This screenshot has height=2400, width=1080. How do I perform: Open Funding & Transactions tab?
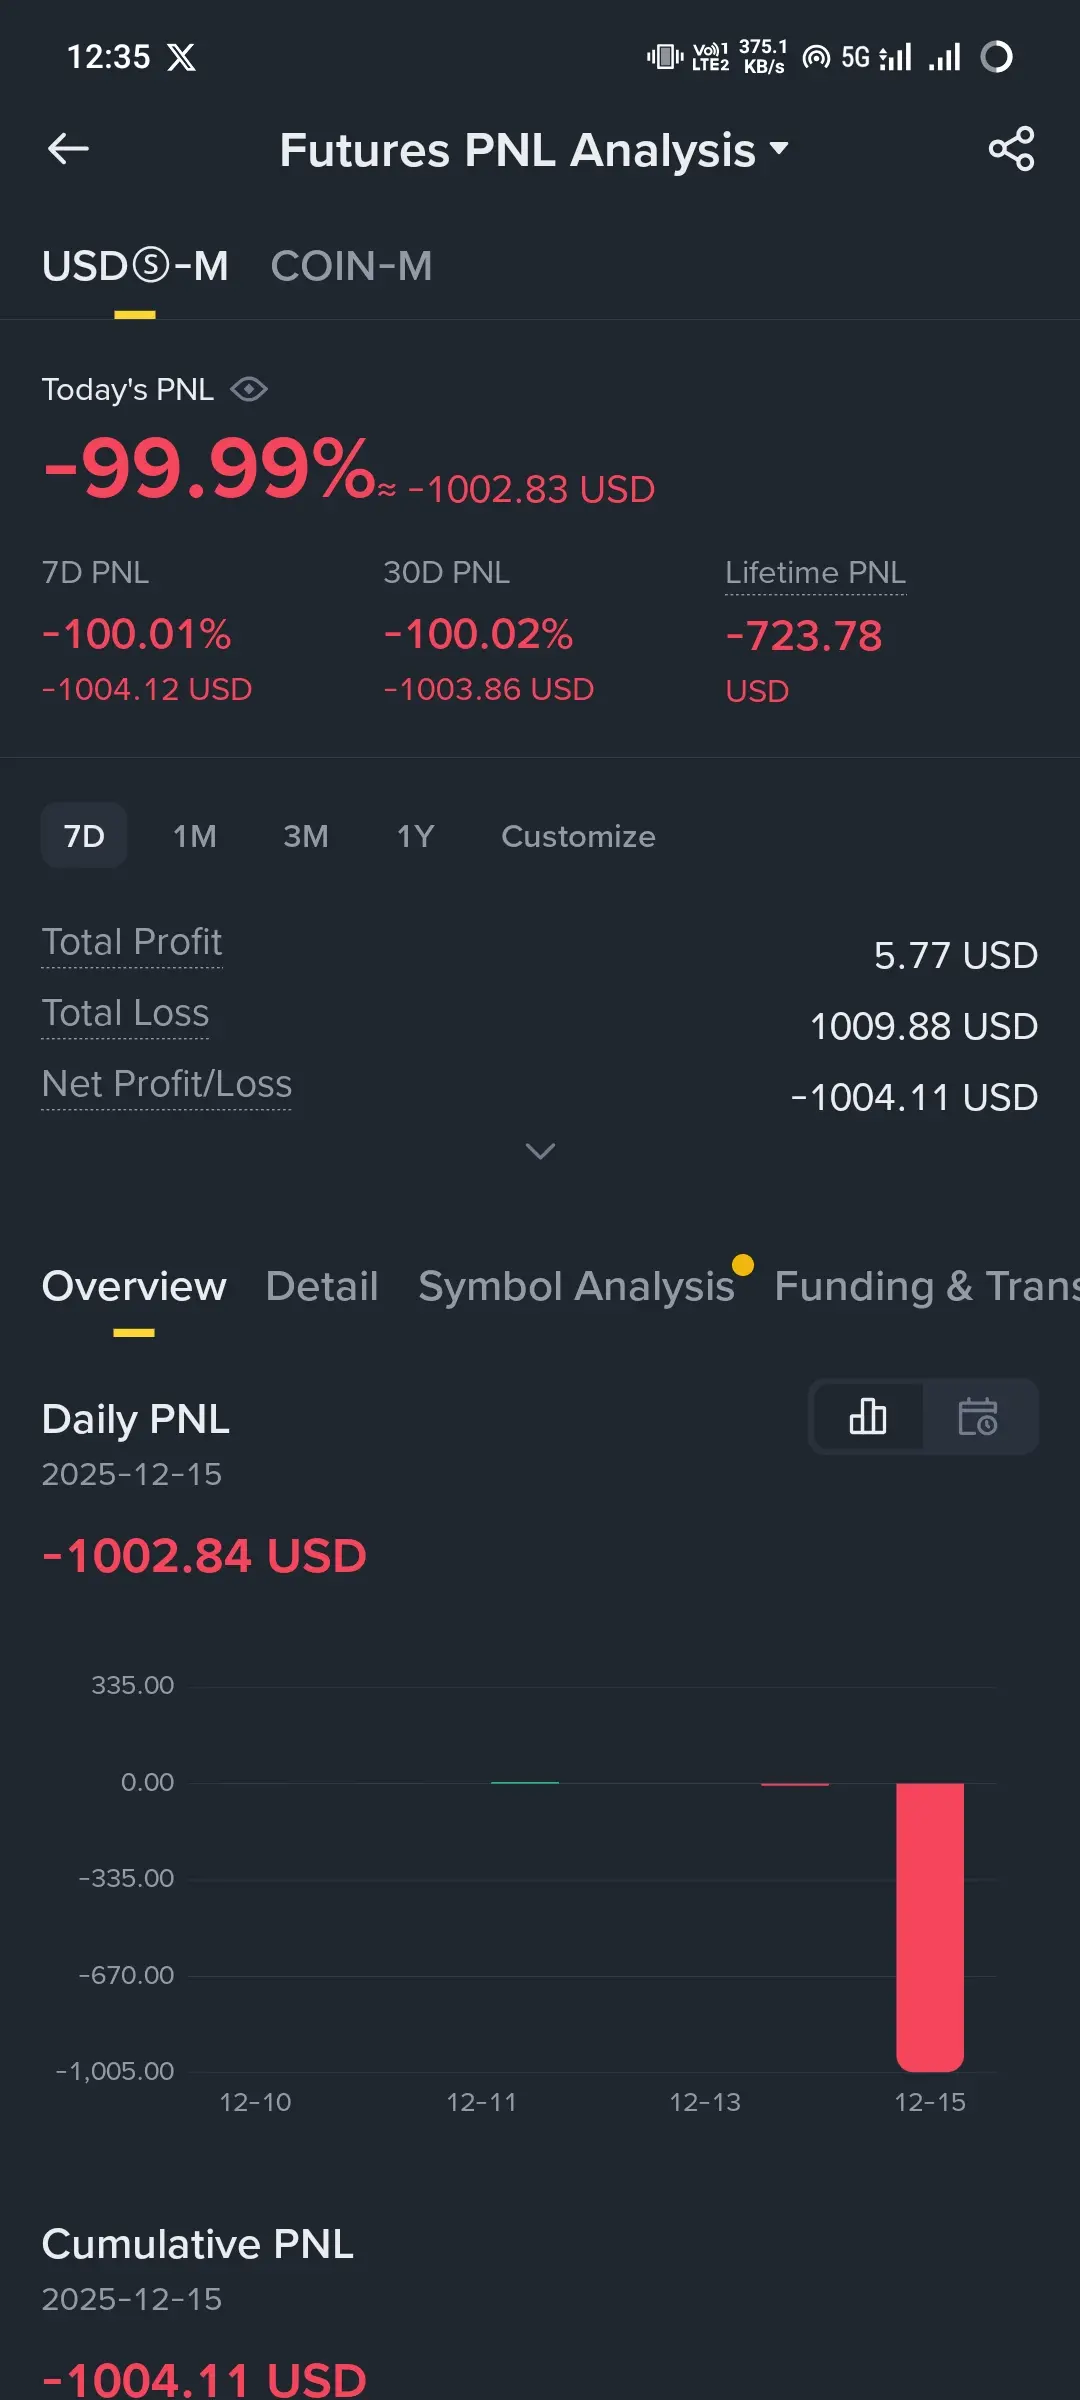point(925,1286)
